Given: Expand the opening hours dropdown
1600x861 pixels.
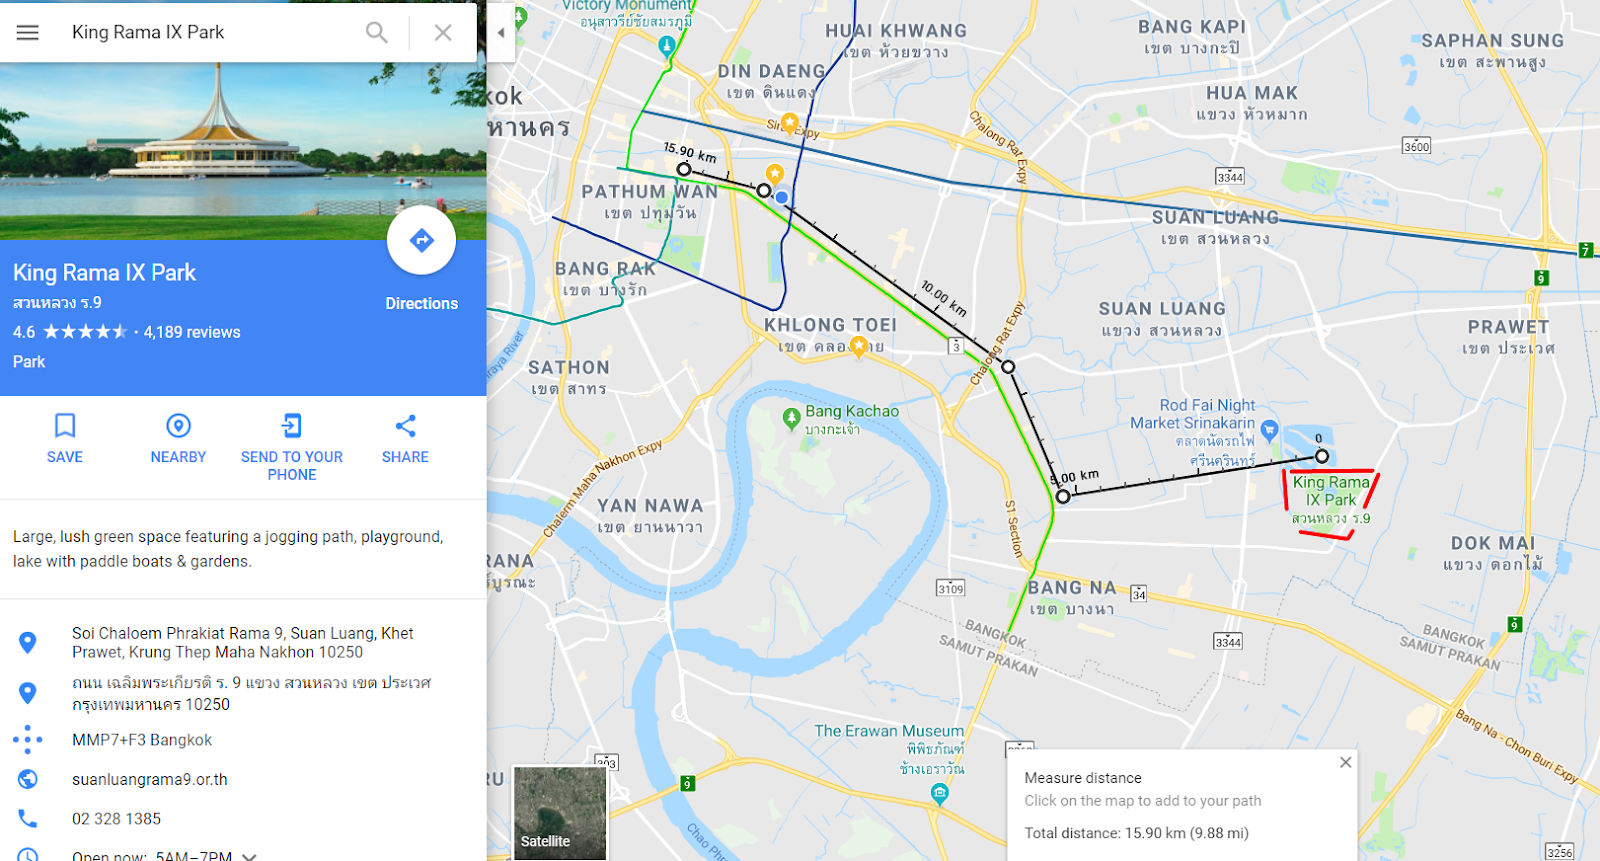Looking at the screenshot, I should [x=250, y=856].
